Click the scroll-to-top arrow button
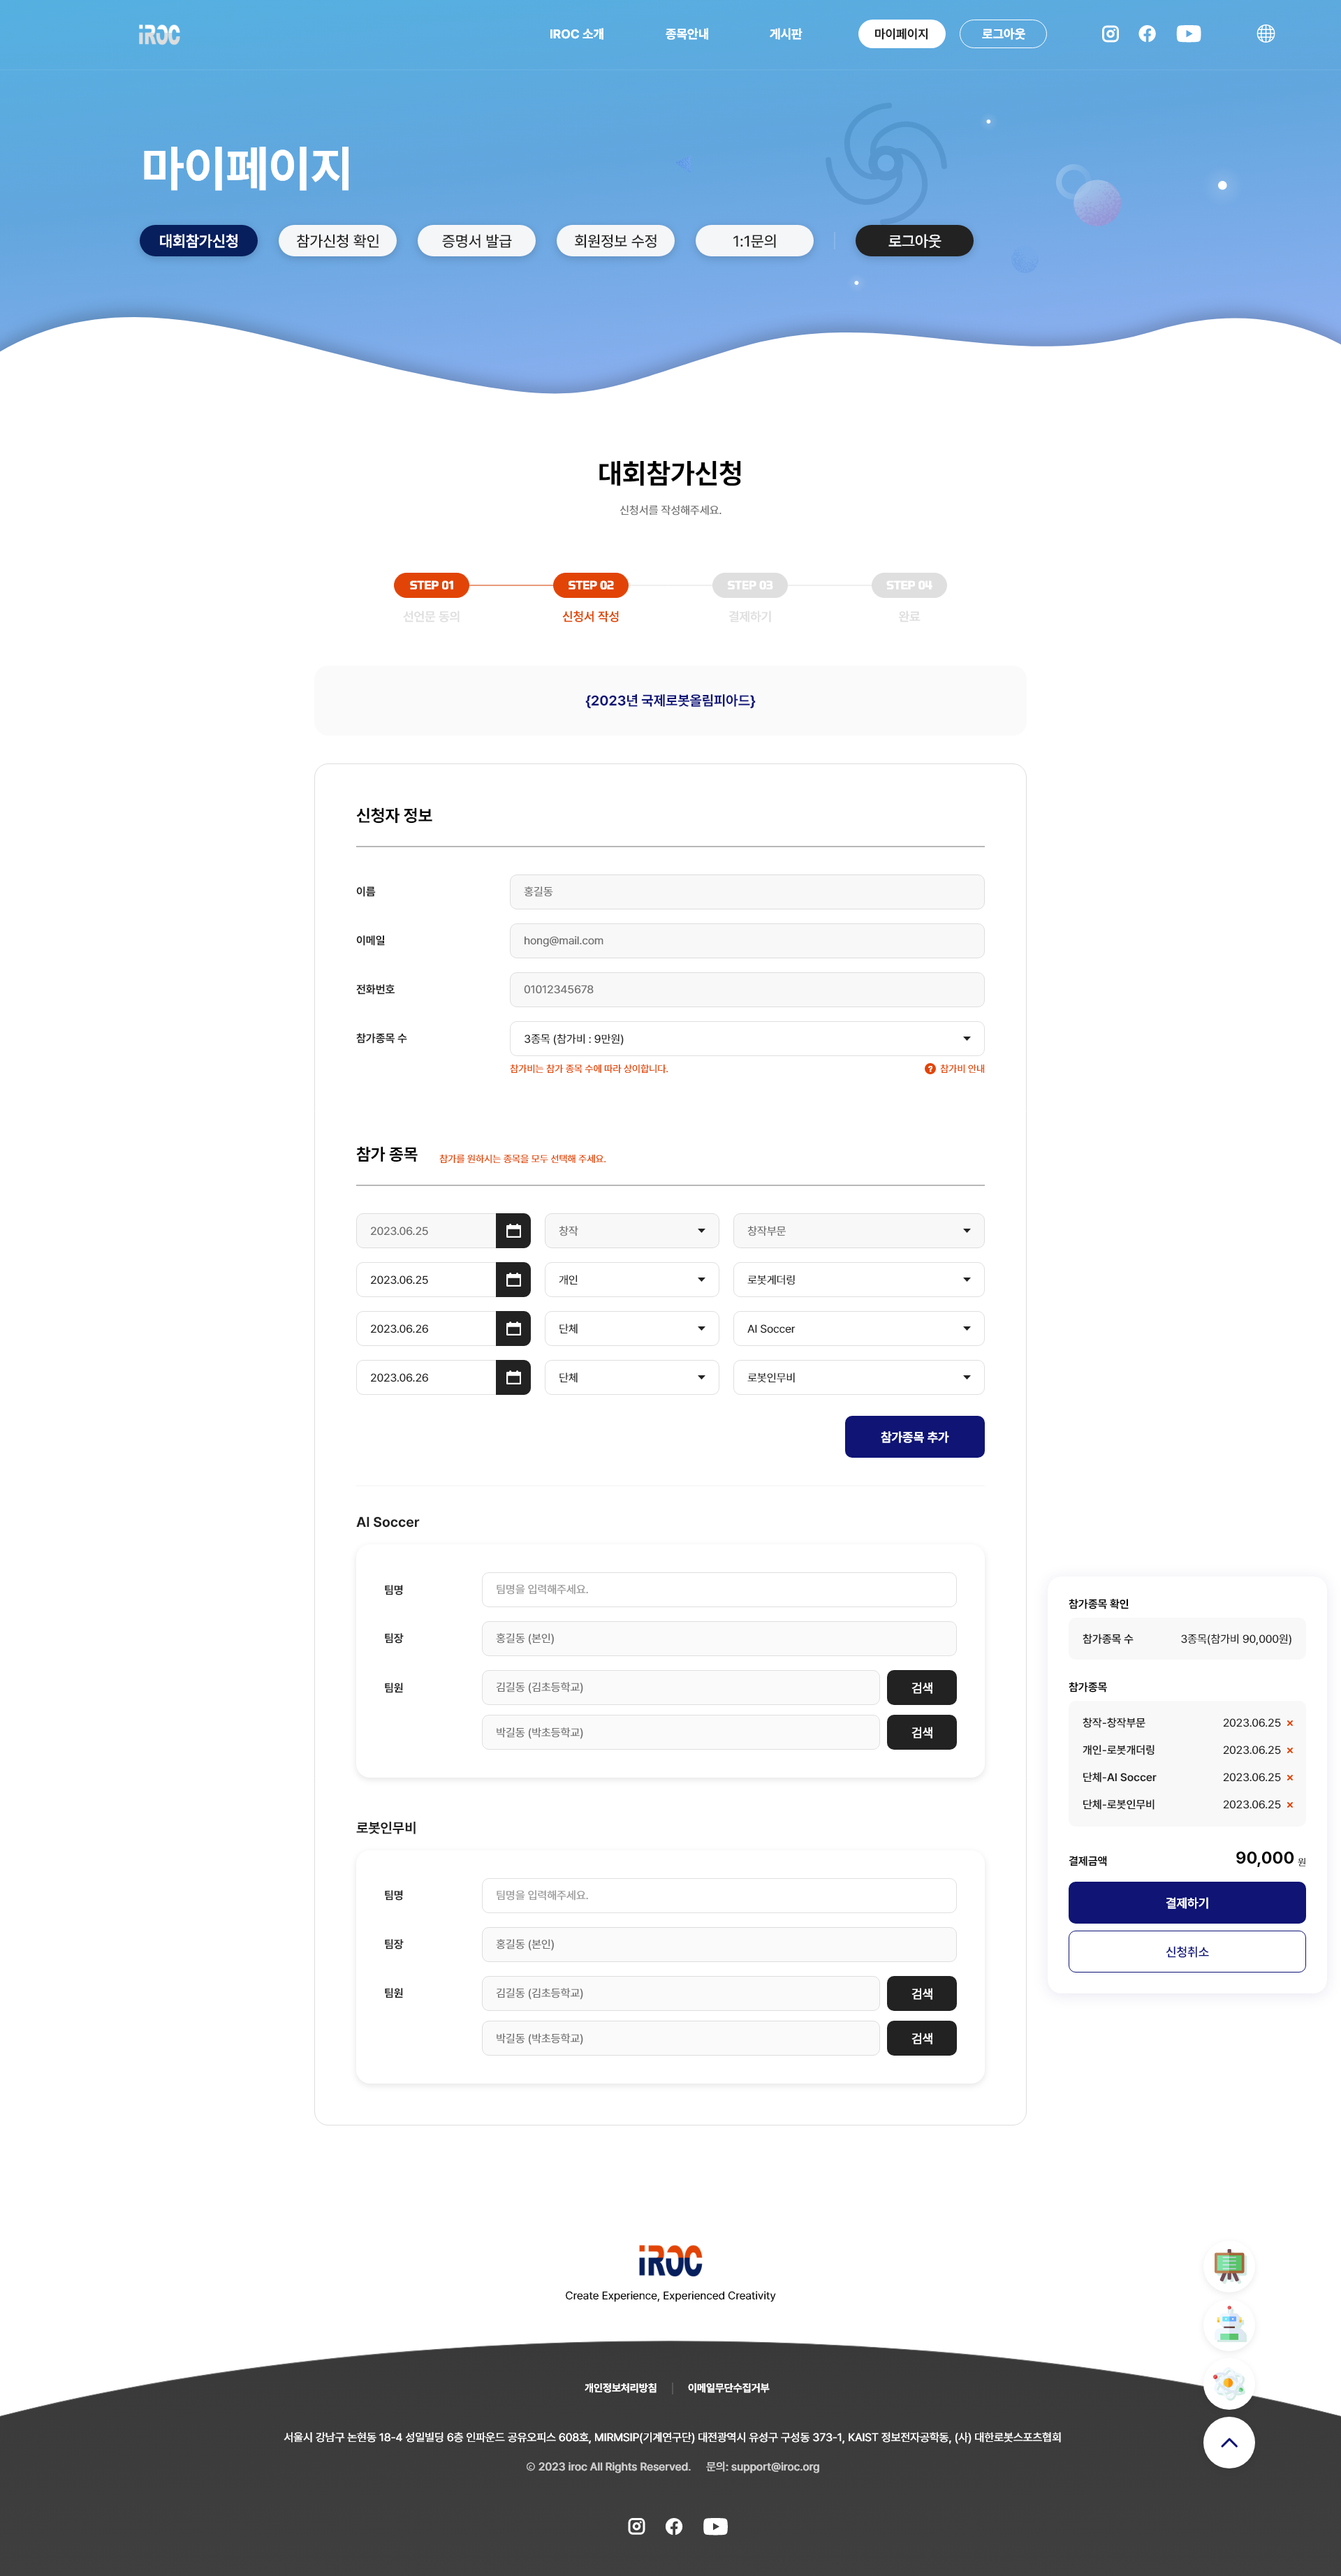 (1228, 2442)
